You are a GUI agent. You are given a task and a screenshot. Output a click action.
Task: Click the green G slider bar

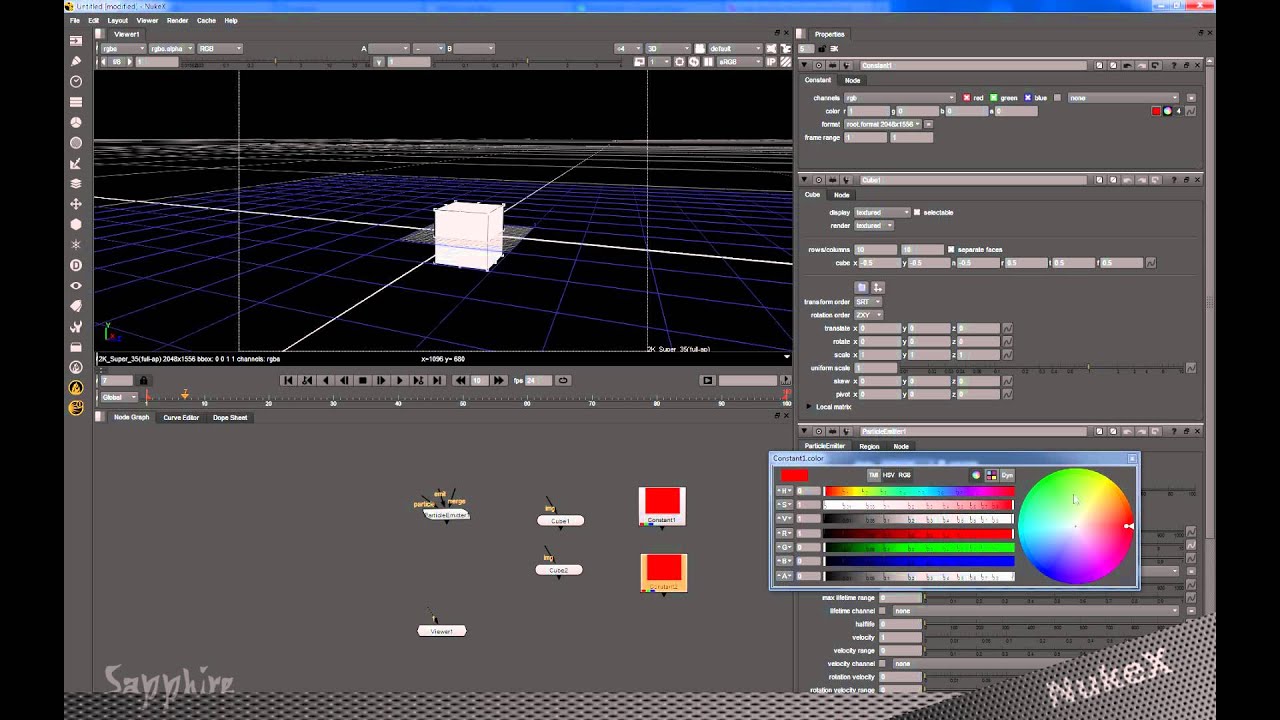(918, 548)
